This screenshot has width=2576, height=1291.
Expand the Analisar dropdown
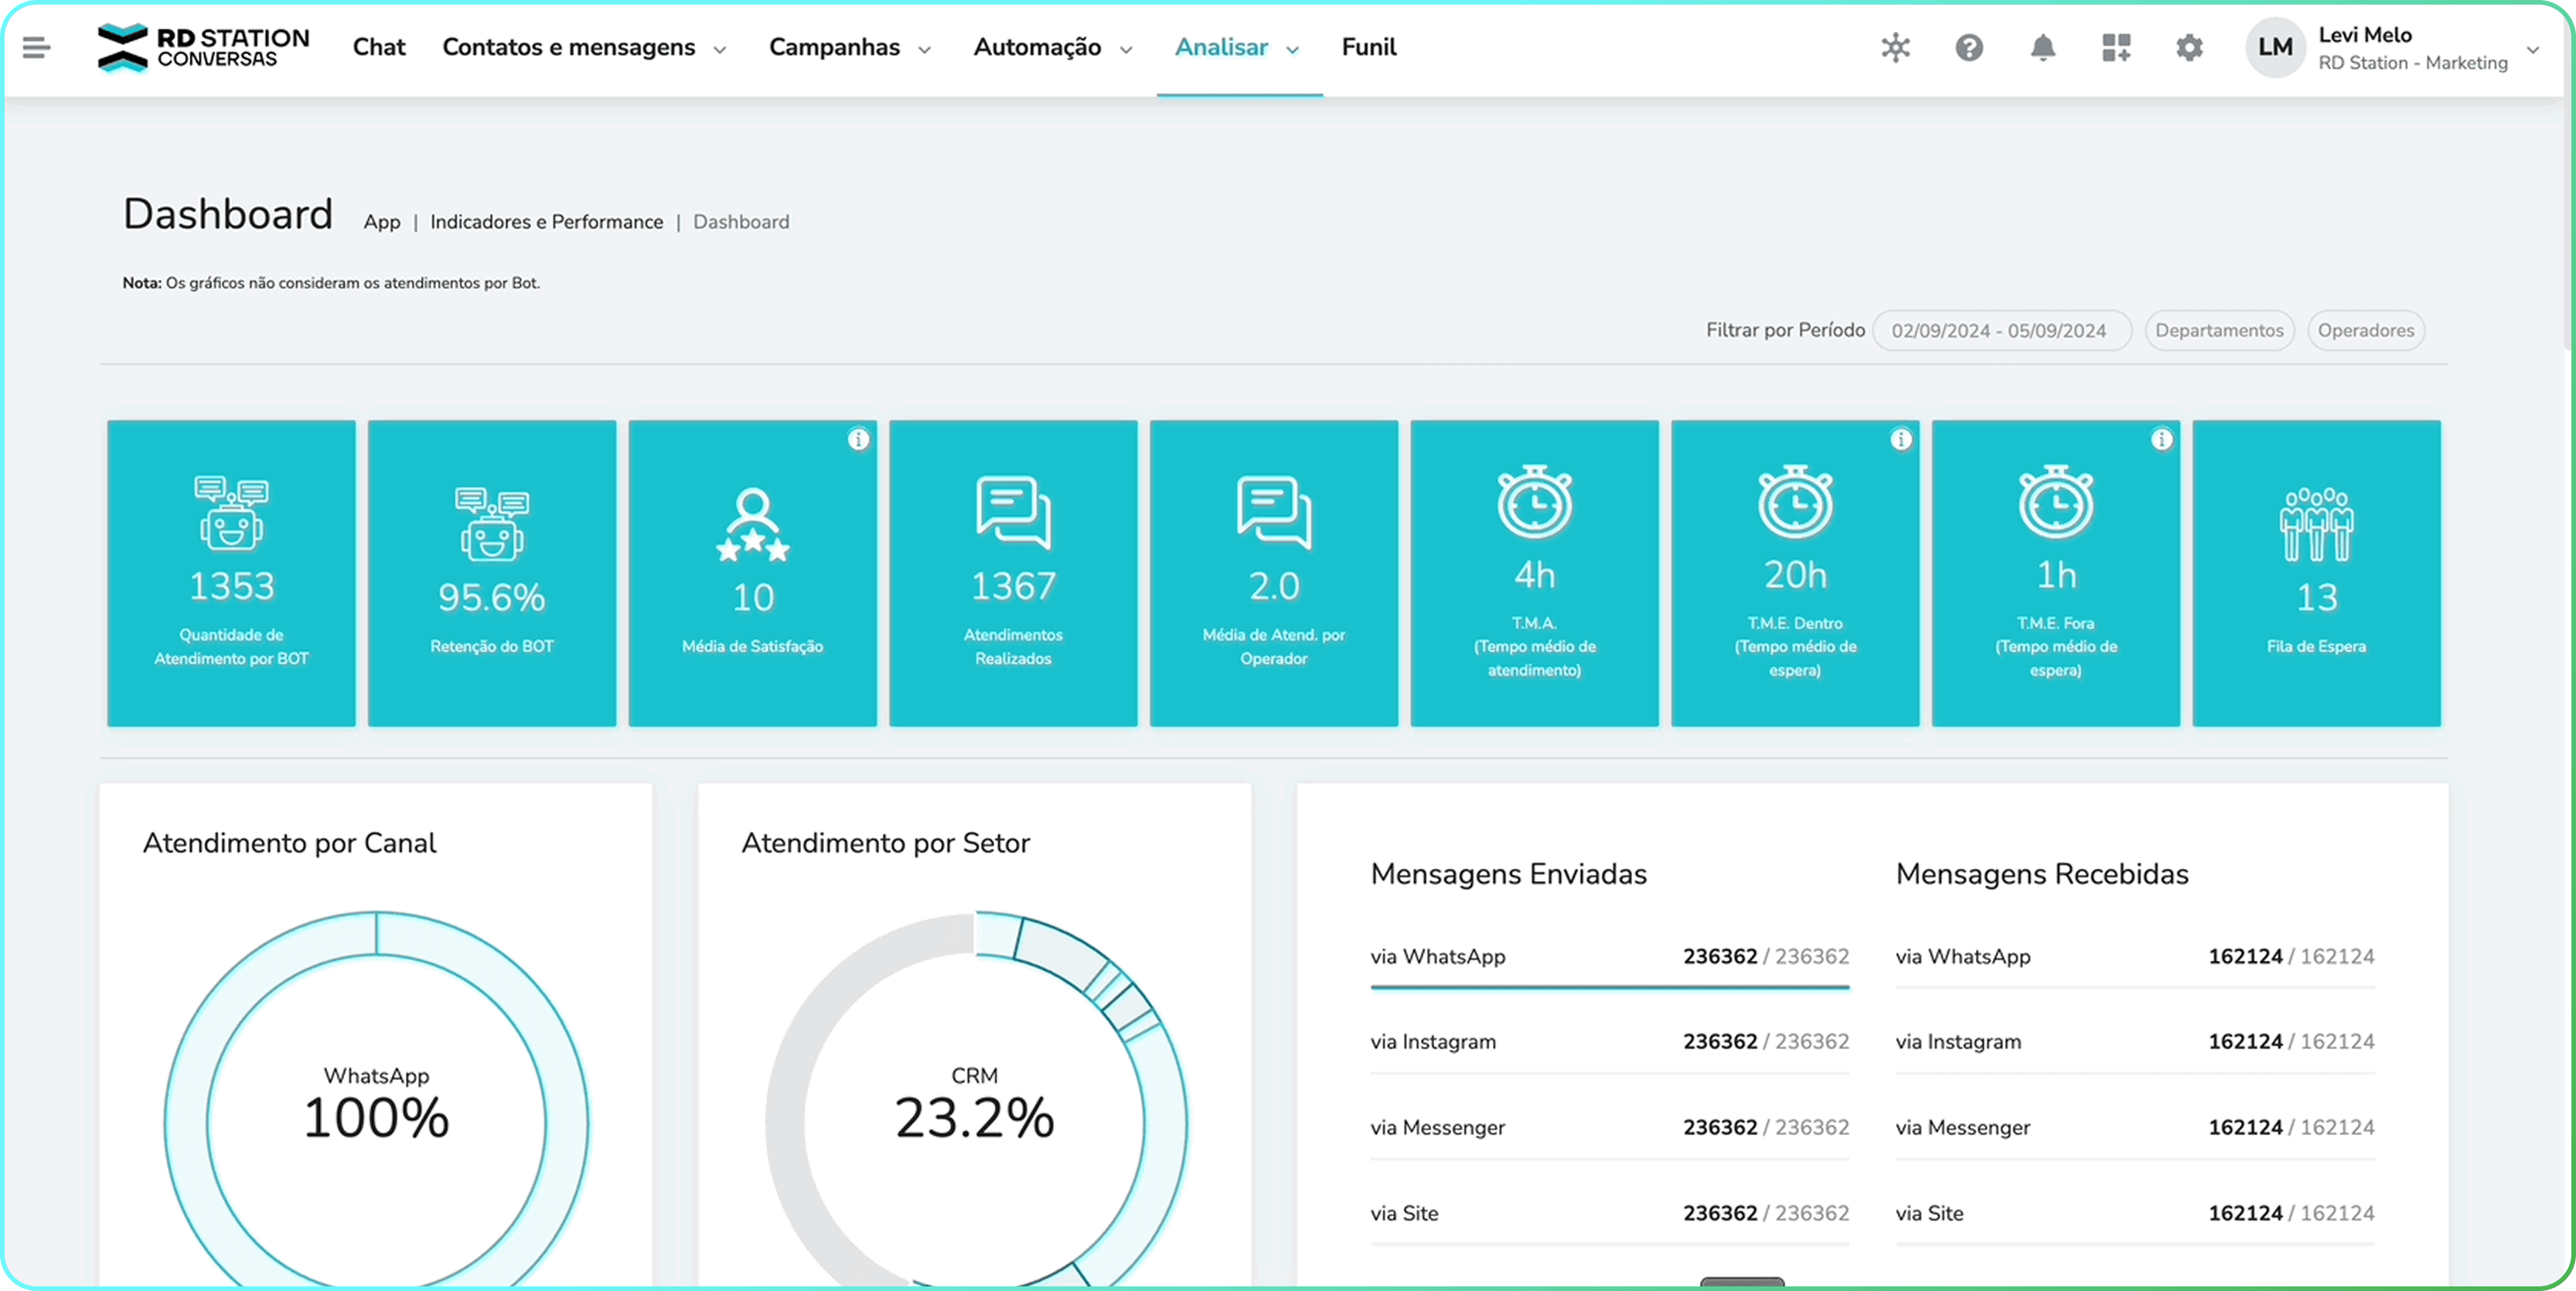1237,47
